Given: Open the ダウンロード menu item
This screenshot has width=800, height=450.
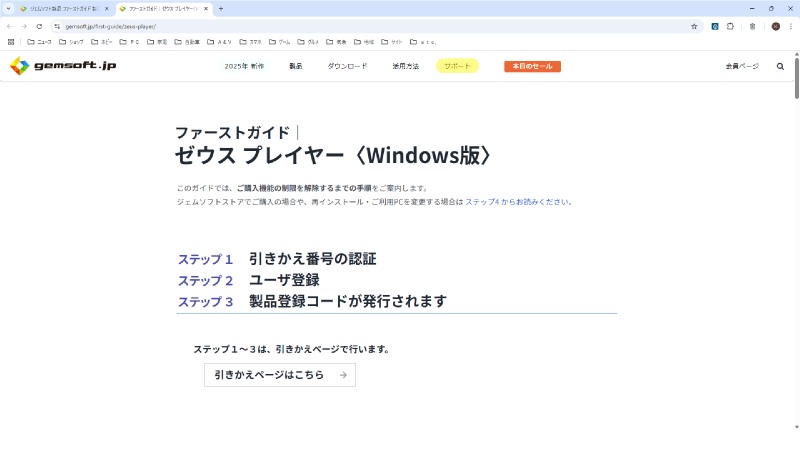Looking at the screenshot, I should (x=347, y=66).
